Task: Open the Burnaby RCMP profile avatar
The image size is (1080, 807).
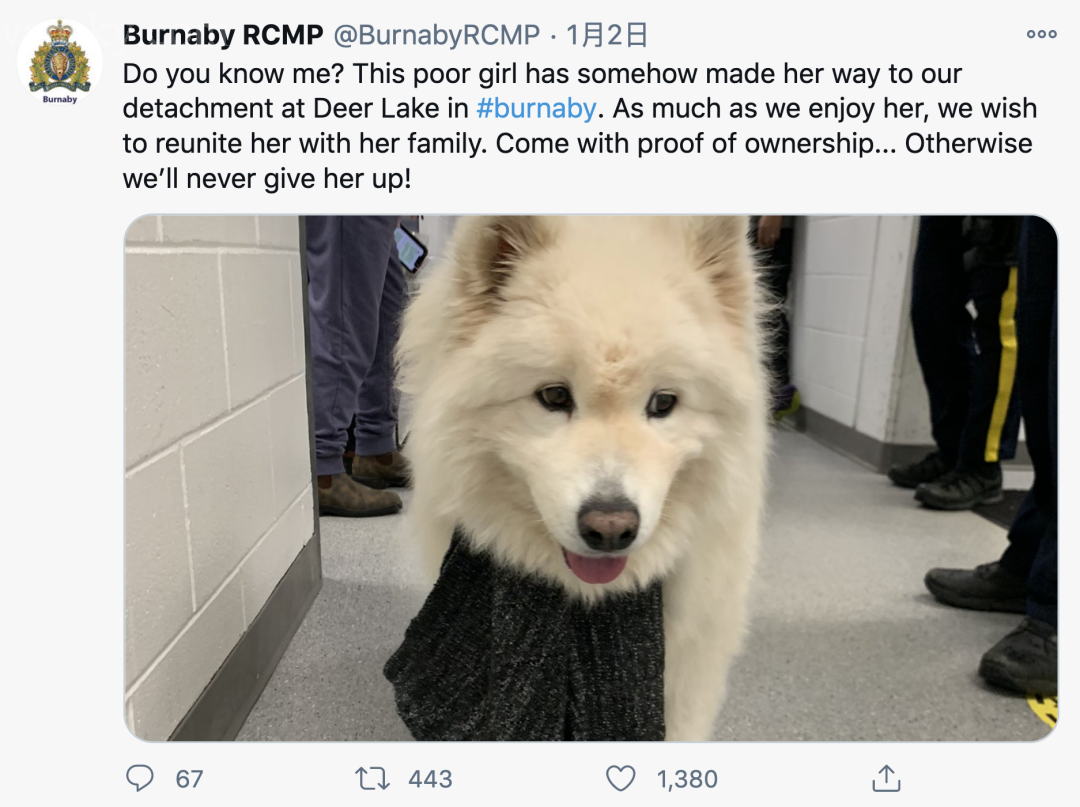Action: point(60,63)
